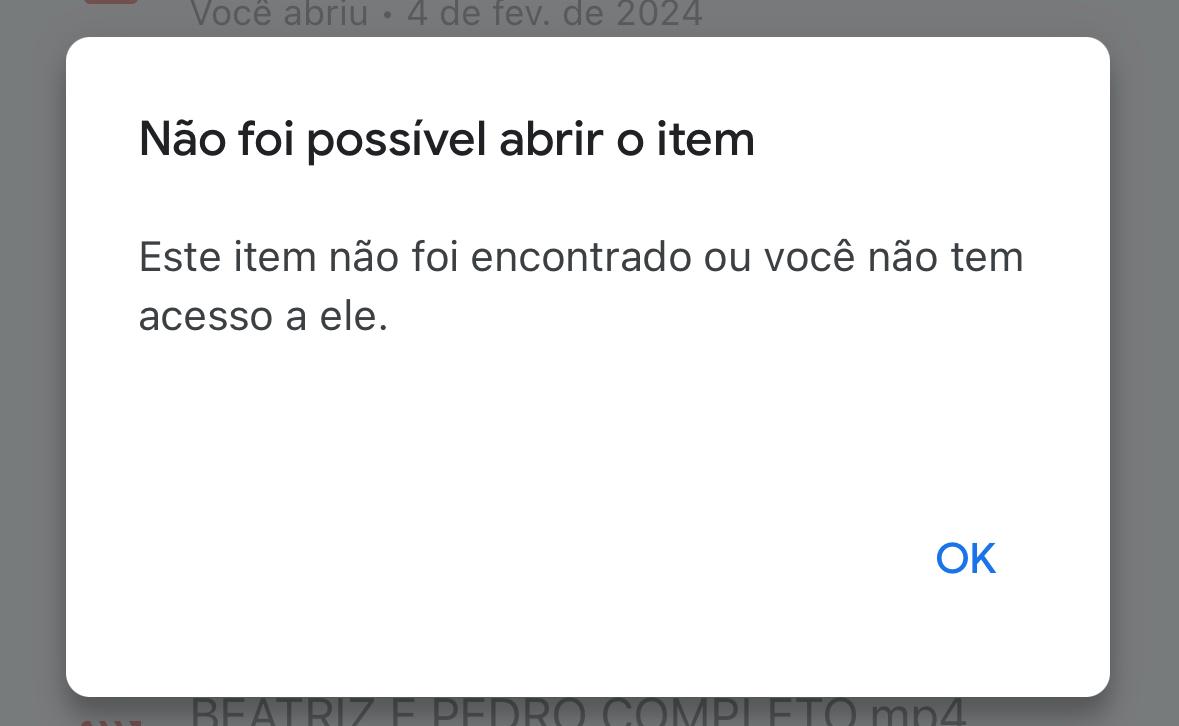Click the dimmed background to dismiss the popup
Image resolution: width=1179 pixels, height=726 pixels.
[x=30, y=400]
